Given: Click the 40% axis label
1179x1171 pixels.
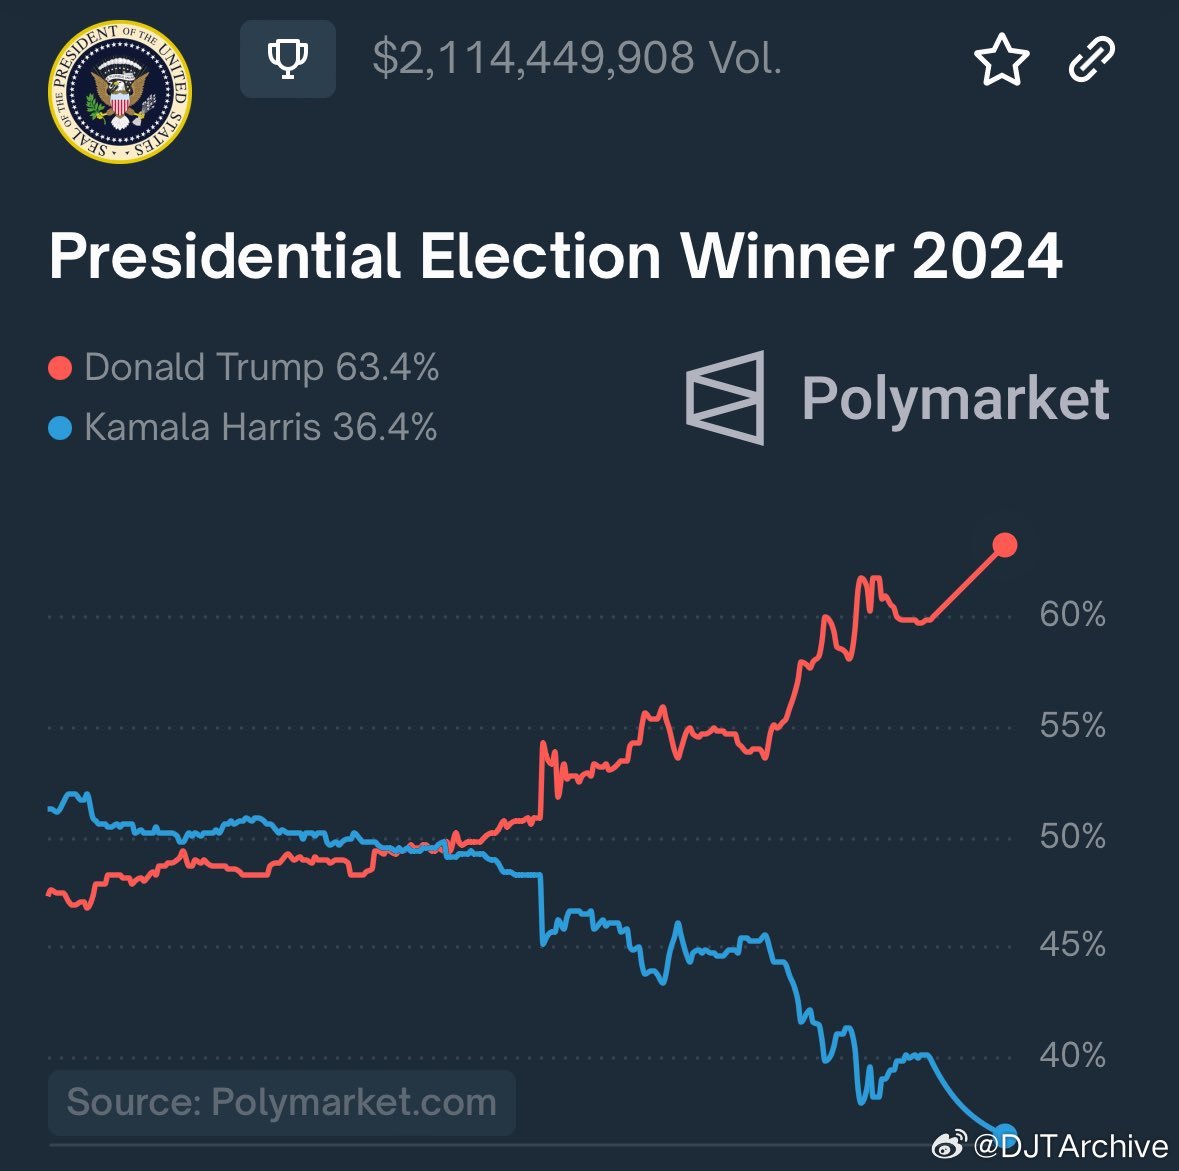Looking at the screenshot, I should pos(1072,1055).
